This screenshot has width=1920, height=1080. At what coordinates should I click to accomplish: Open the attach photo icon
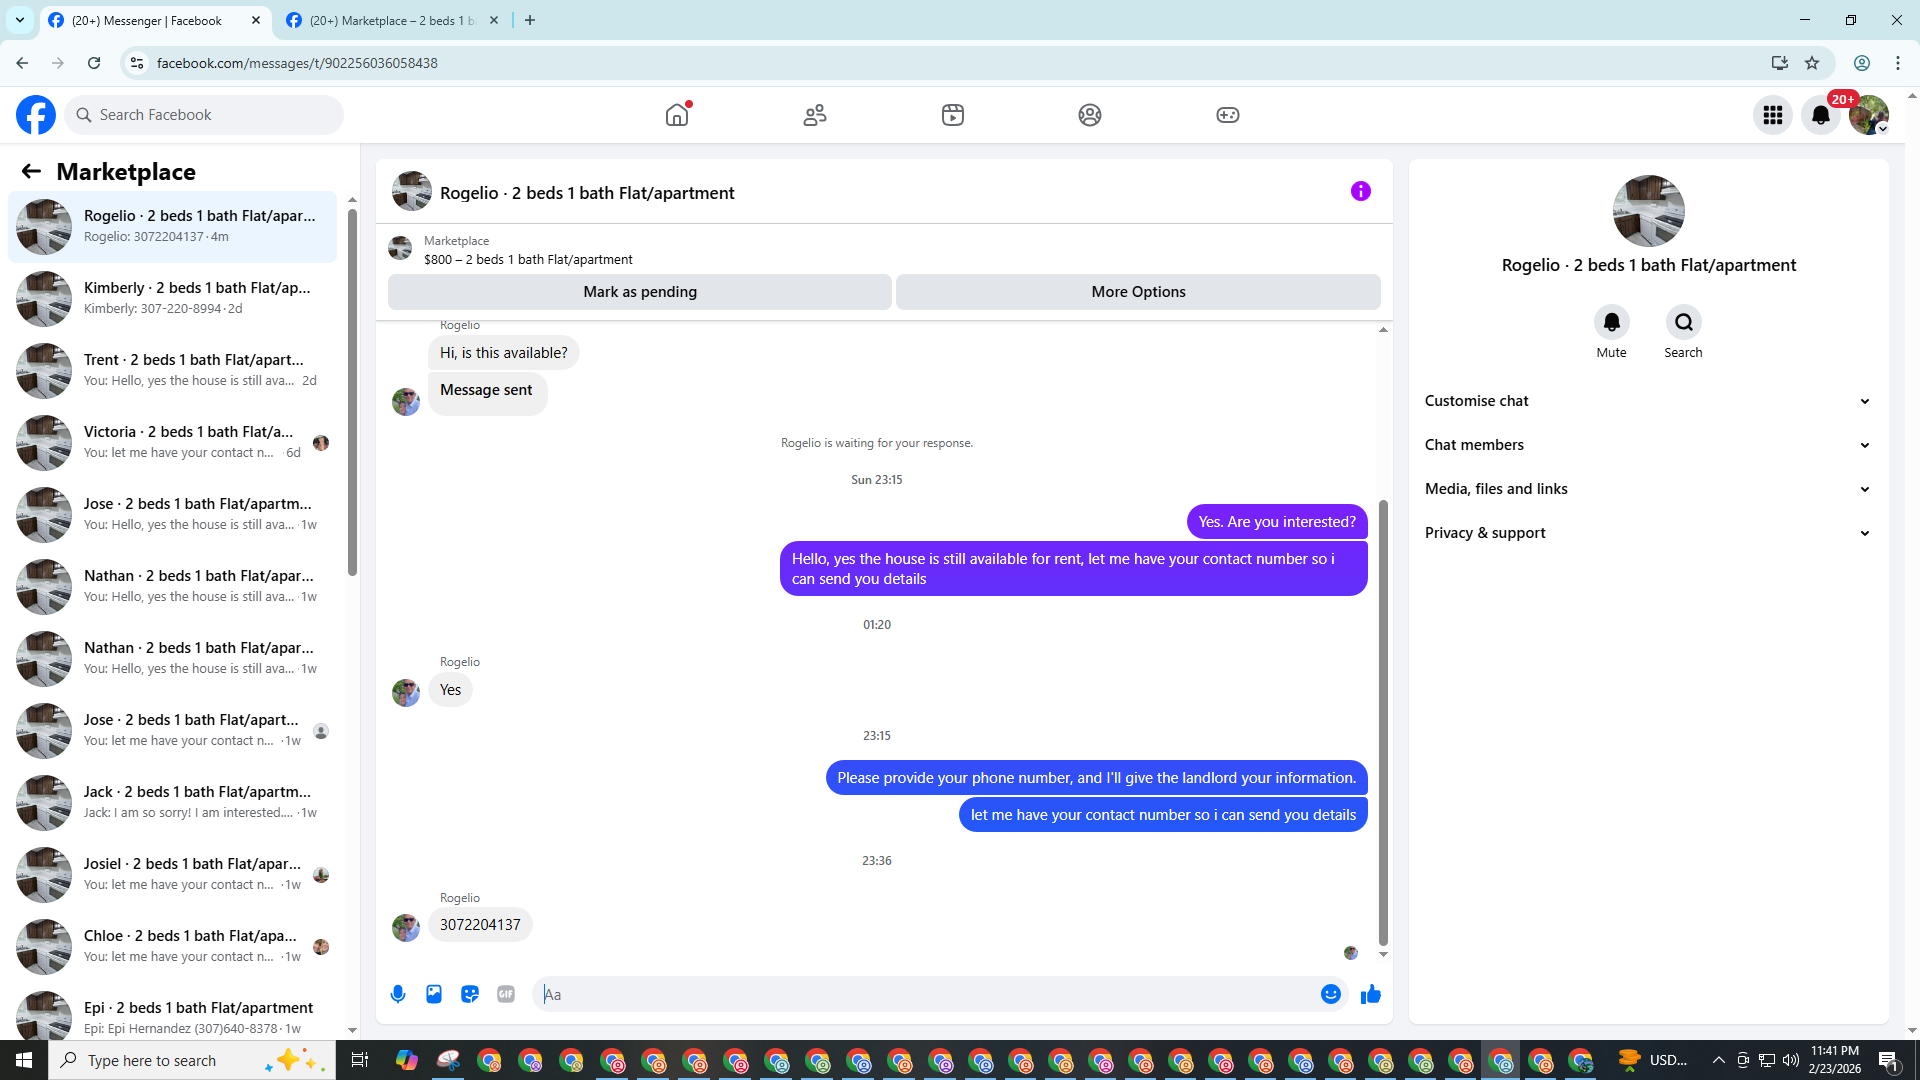coord(434,994)
